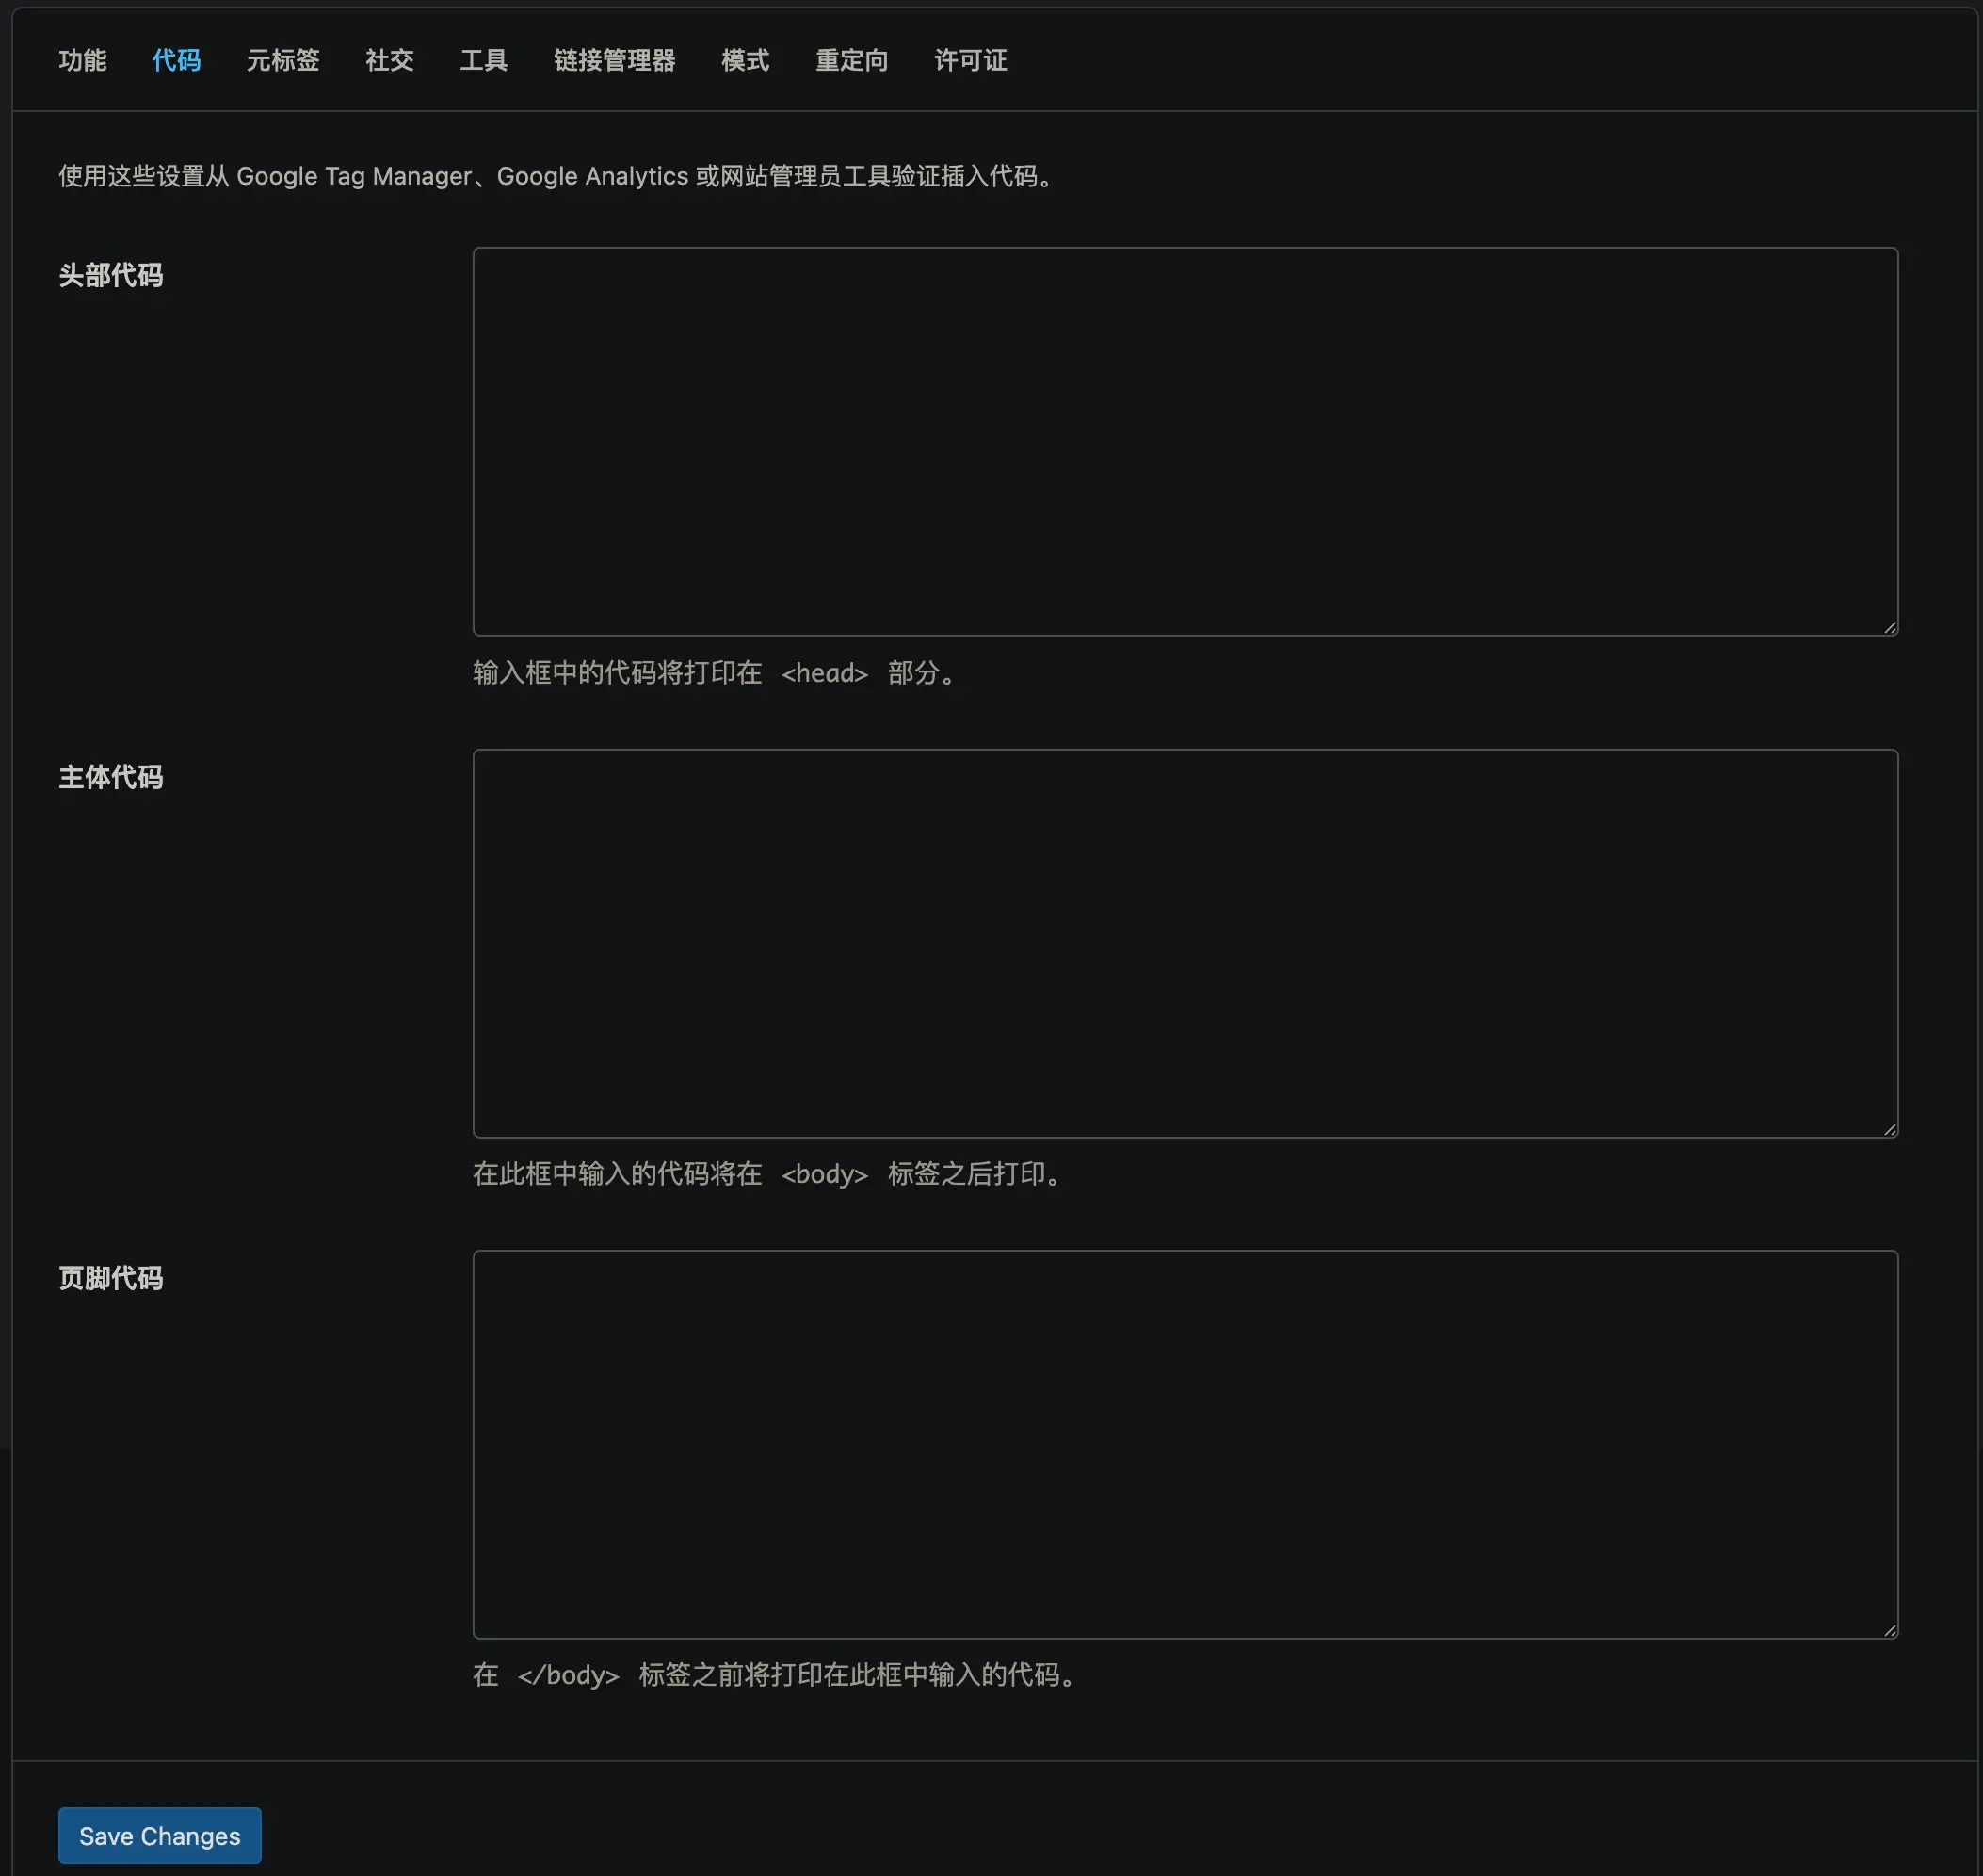This screenshot has width=1983, height=1876.
Task: Click the 头部代码 field label
Action: 110,275
